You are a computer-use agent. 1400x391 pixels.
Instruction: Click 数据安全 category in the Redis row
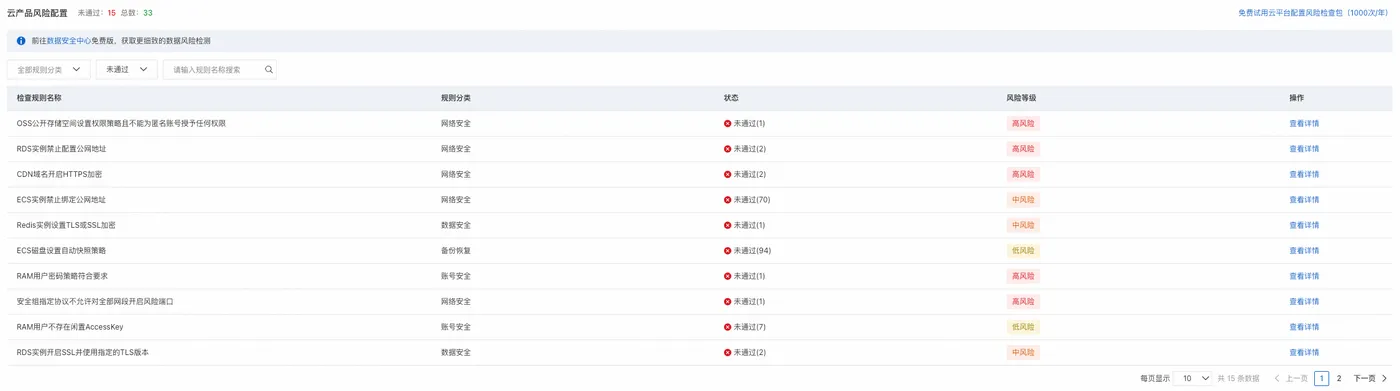point(456,225)
